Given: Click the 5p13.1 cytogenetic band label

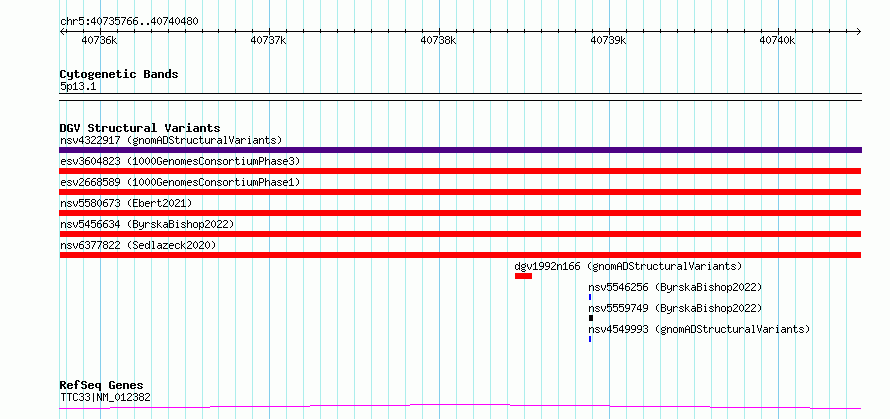Looking at the screenshot, I should [x=78, y=87].
